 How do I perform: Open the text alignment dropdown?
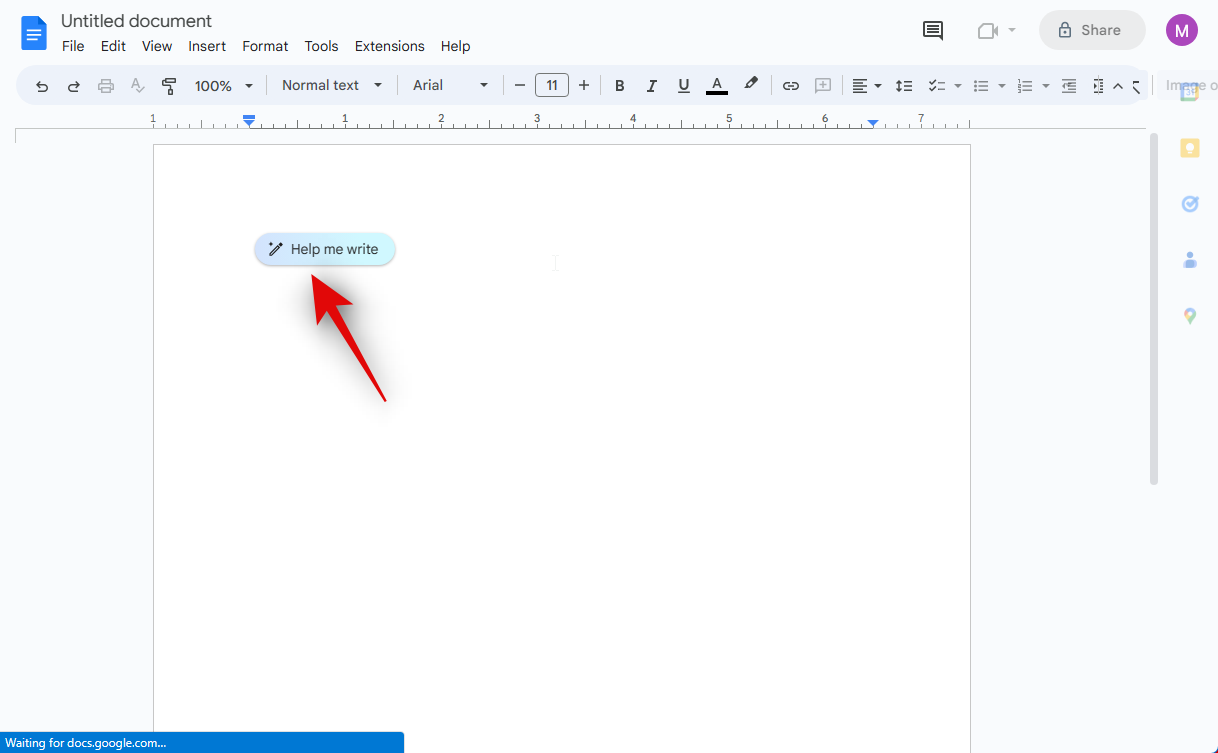(867, 86)
